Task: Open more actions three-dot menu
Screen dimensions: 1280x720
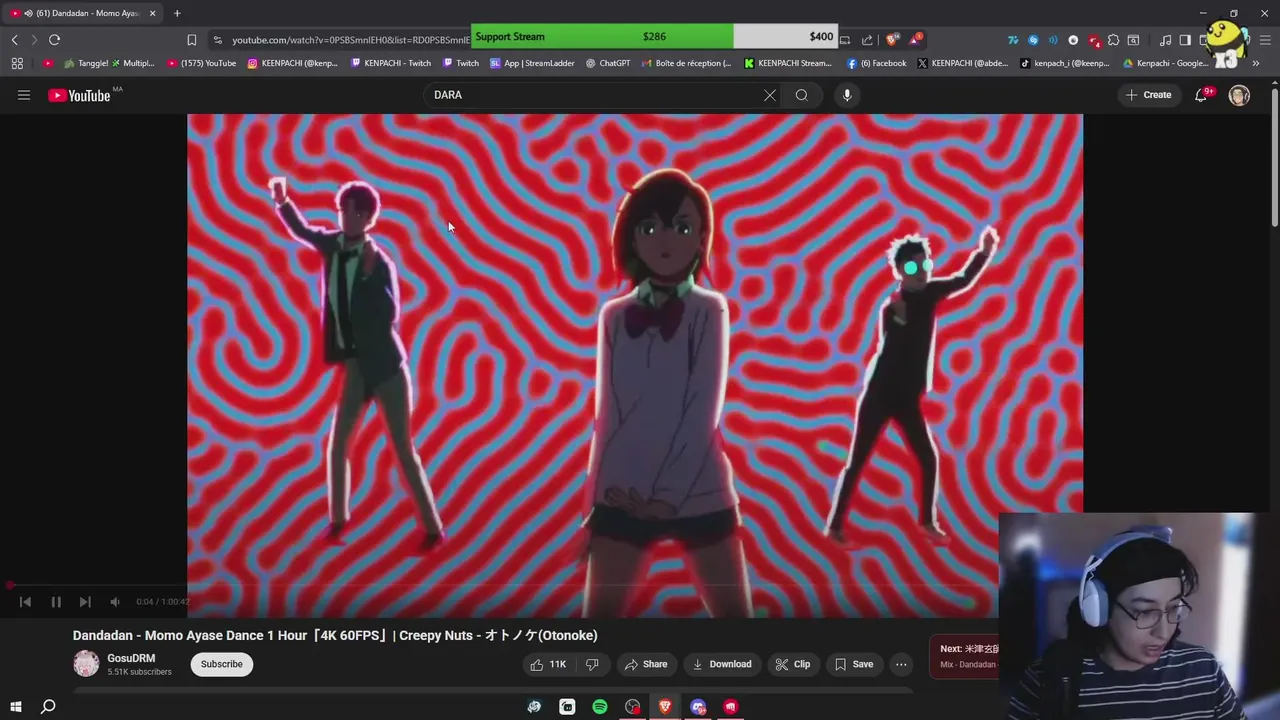Action: (901, 664)
